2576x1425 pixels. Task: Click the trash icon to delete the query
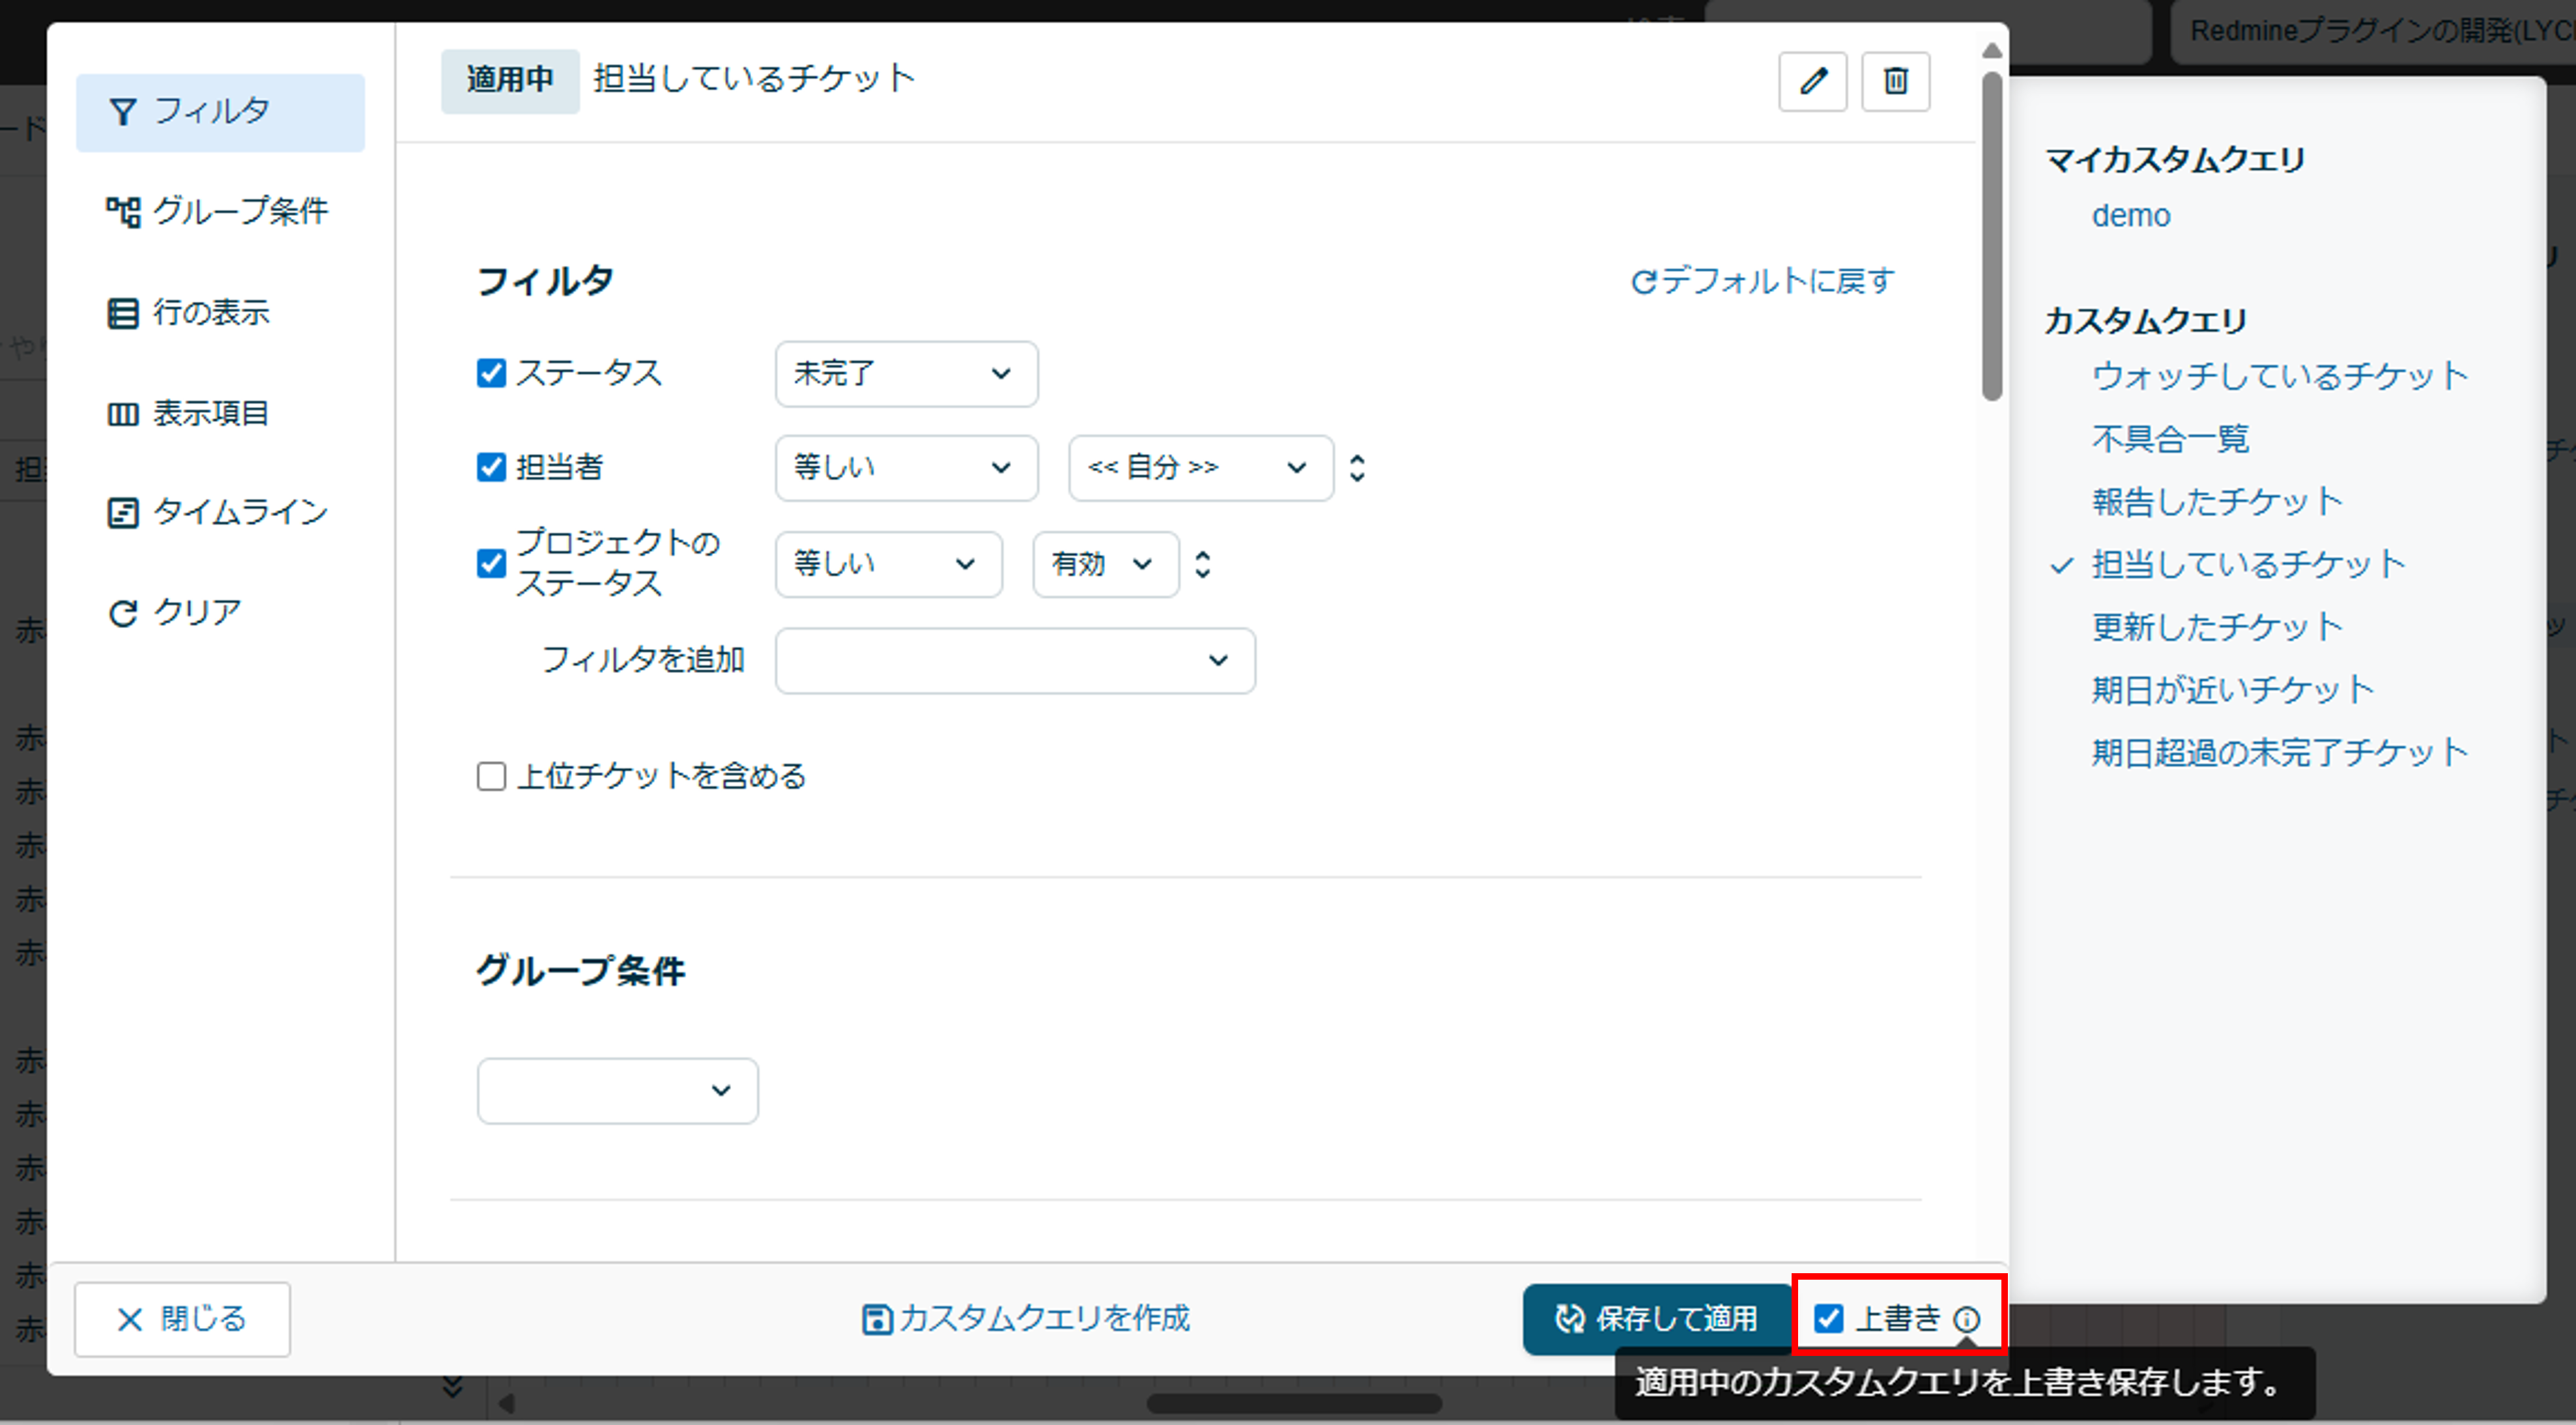pos(1895,81)
